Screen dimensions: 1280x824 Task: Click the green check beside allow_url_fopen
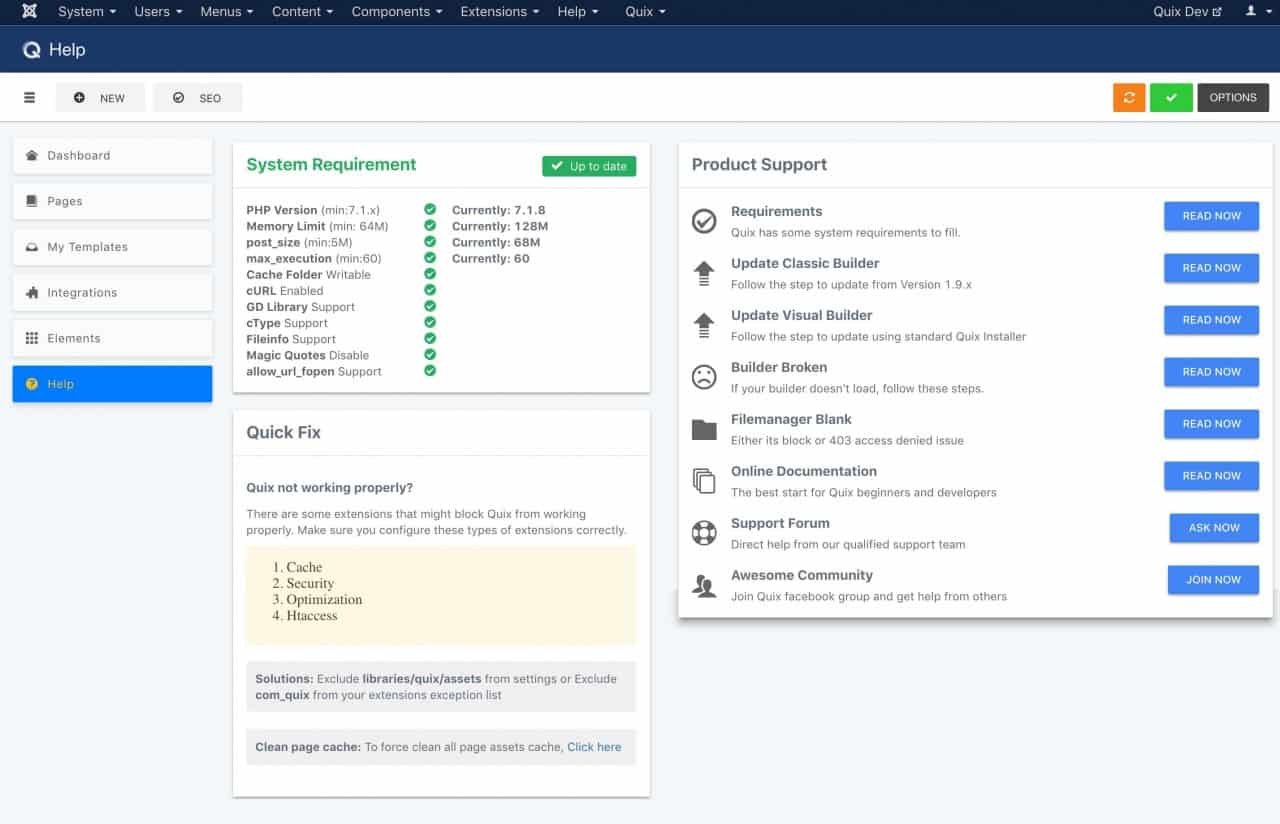(430, 371)
